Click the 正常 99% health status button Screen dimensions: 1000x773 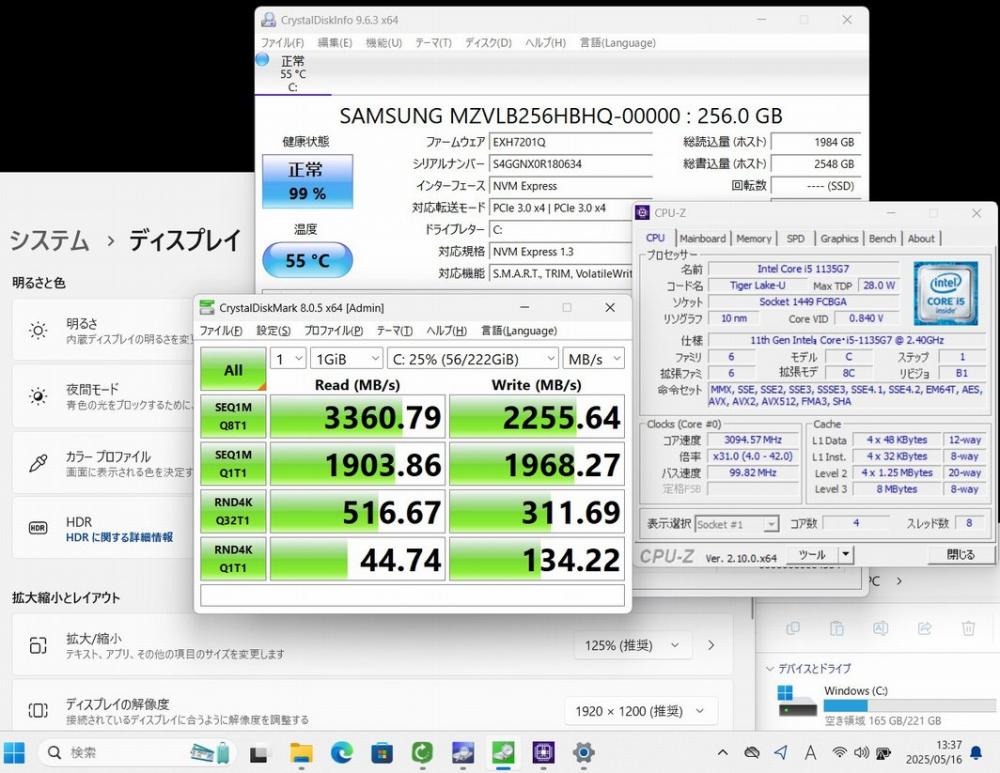307,181
